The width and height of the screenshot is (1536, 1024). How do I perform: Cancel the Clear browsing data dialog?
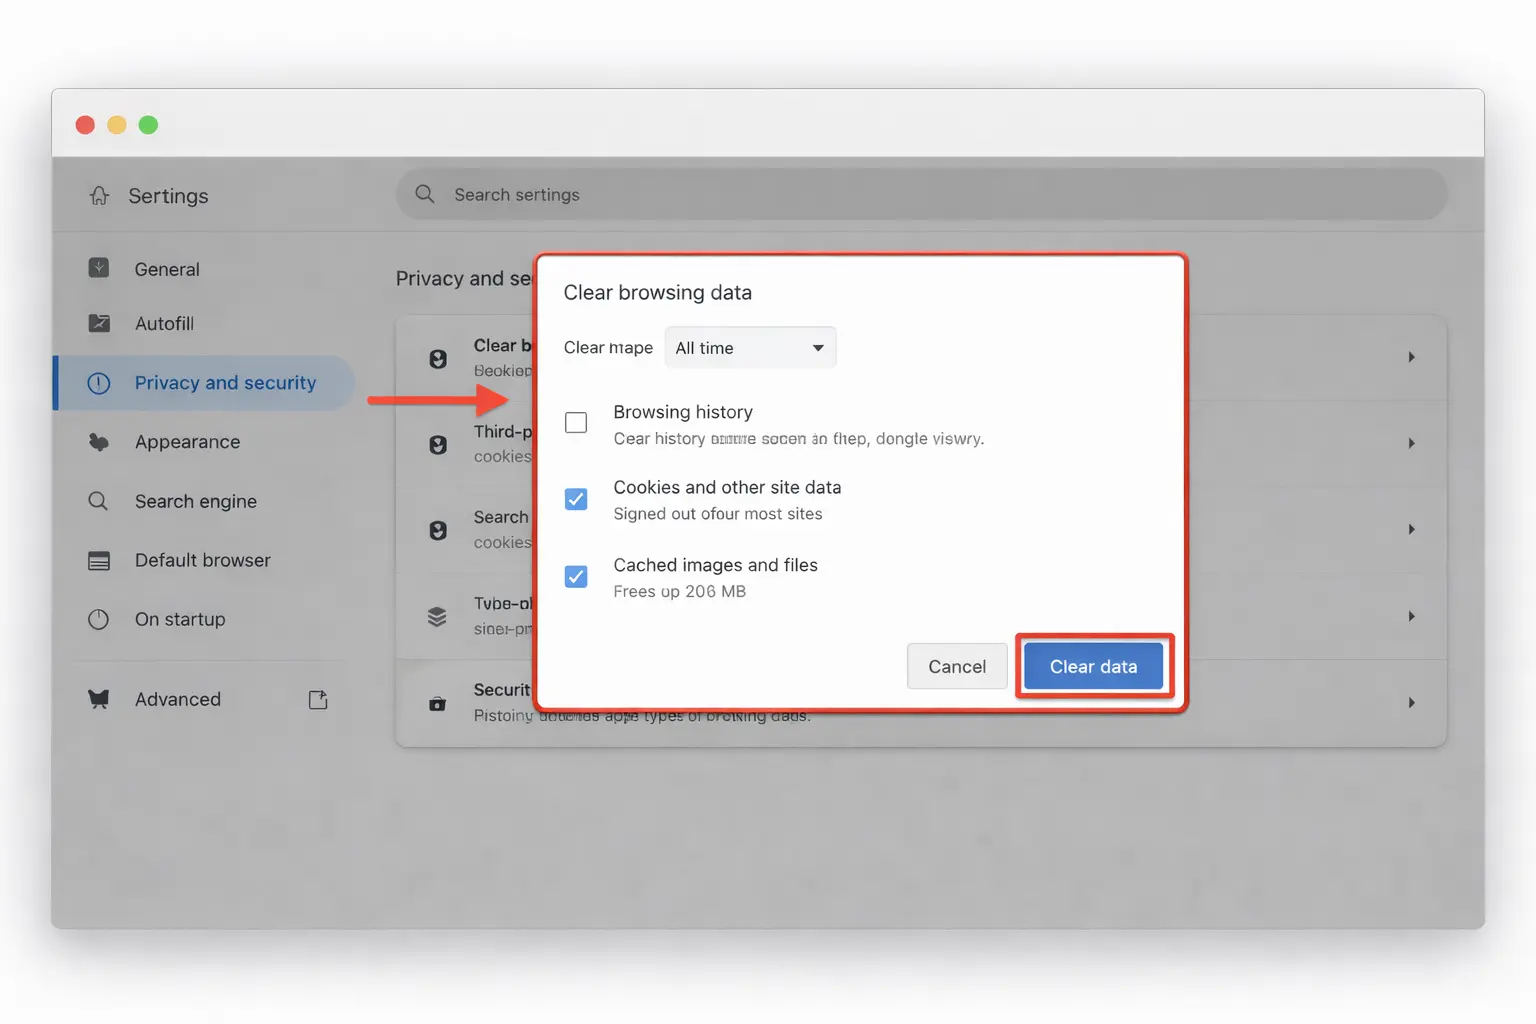pyautogui.click(x=956, y=666)
